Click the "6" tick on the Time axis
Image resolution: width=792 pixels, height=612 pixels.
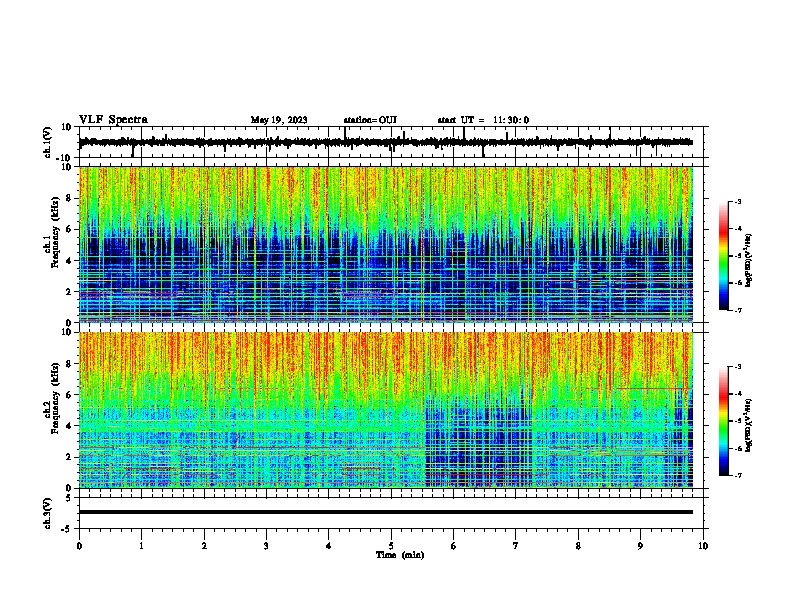coord(454,546)
